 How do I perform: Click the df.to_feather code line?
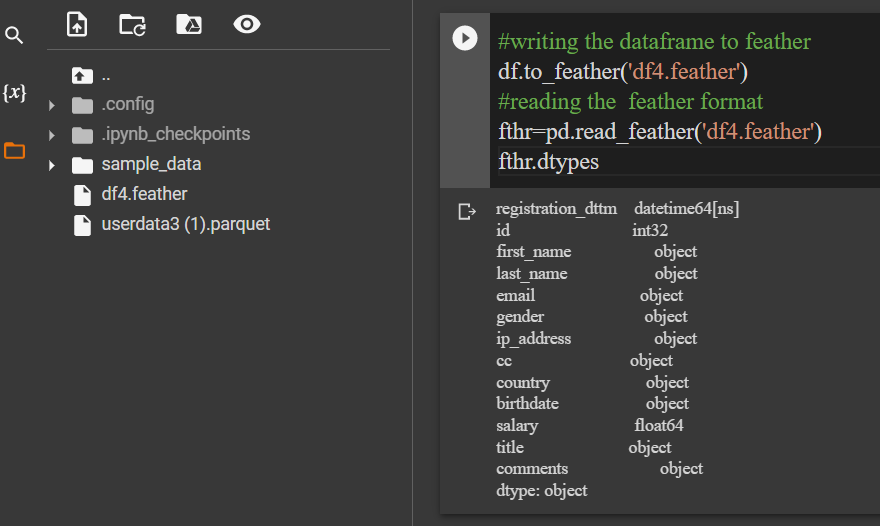tap(623, 72)
